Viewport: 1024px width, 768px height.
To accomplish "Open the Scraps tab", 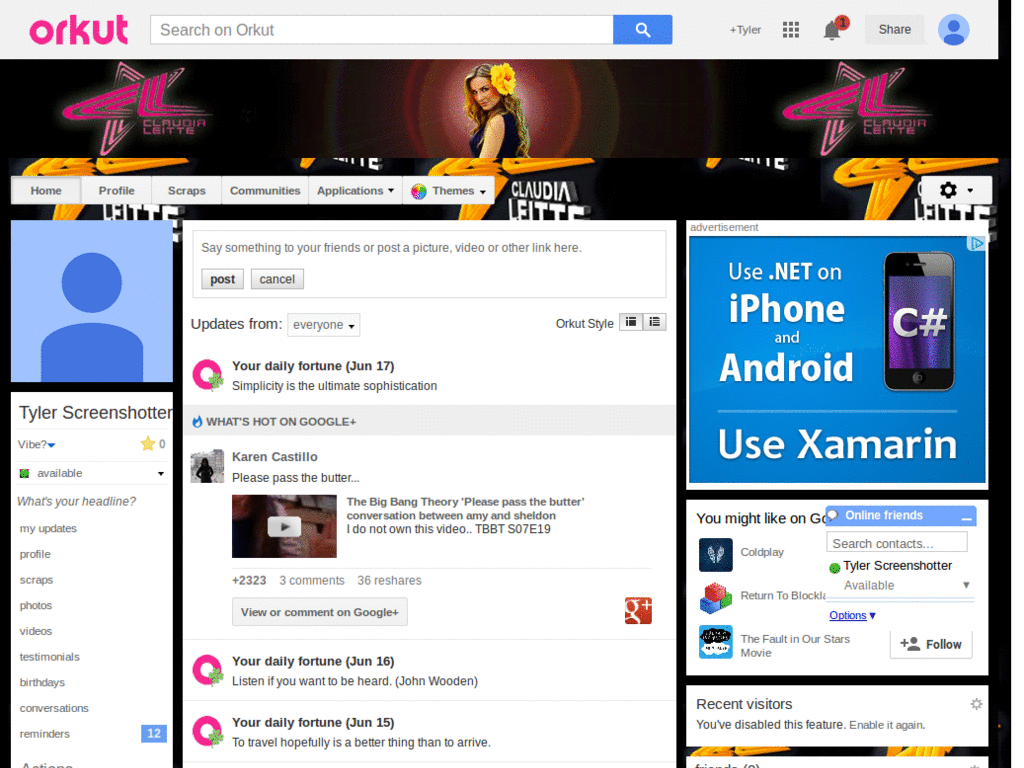I will pos(186,191).
